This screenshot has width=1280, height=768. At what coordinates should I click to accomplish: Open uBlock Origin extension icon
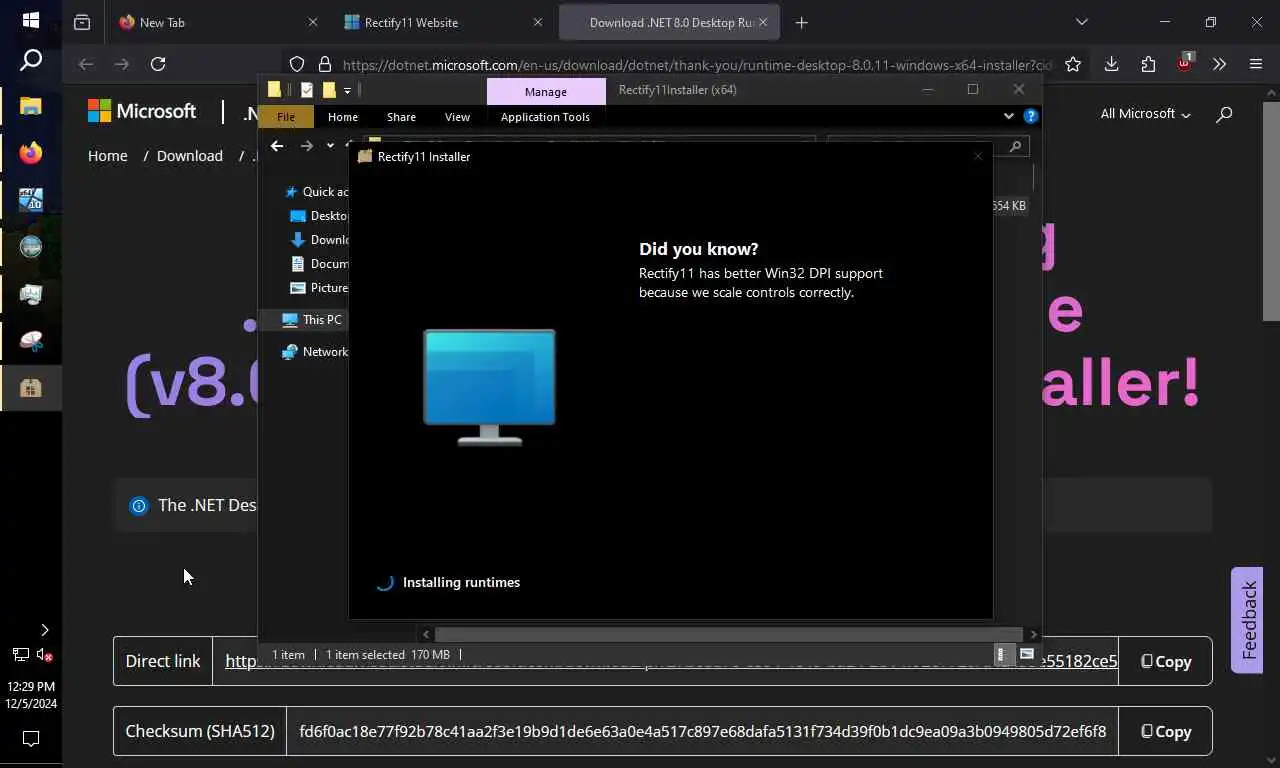click(1185, 63)
